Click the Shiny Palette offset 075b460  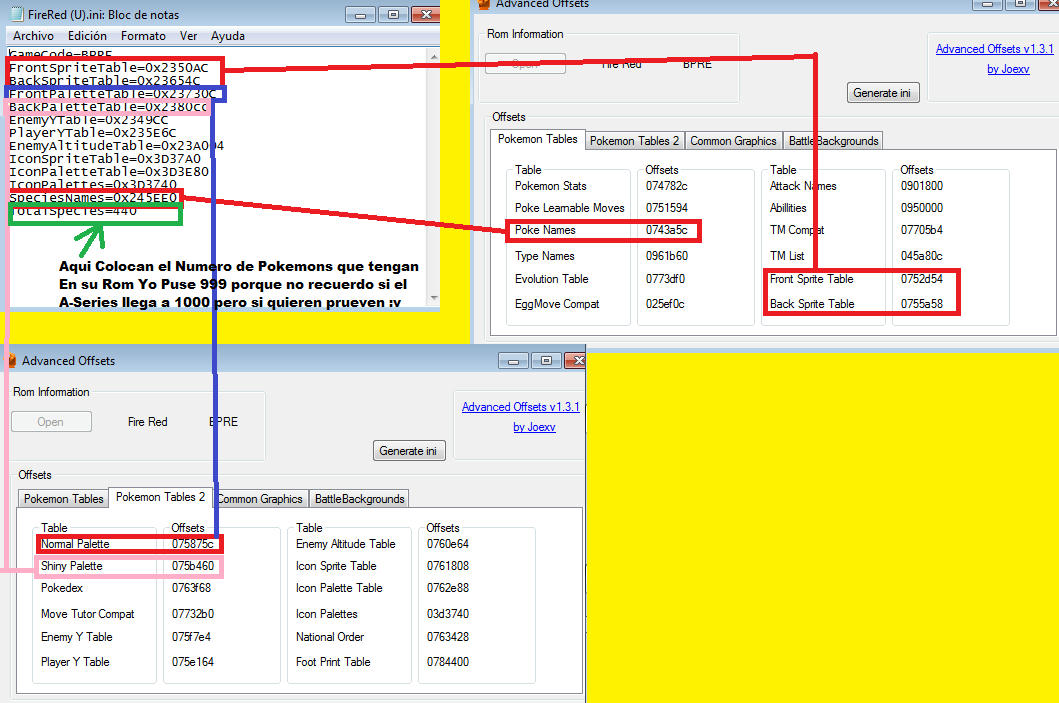tap(192, 566)
